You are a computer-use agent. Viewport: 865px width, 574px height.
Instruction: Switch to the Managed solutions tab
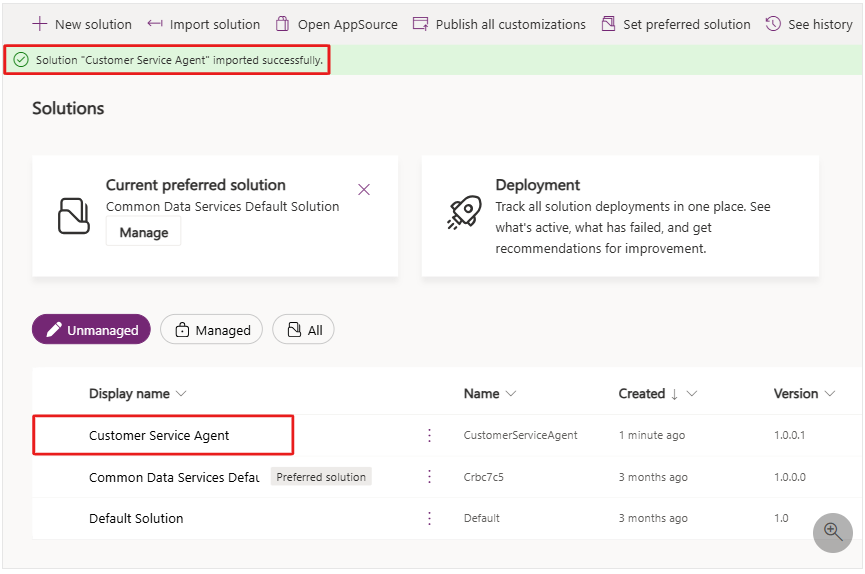click(211, 329)
